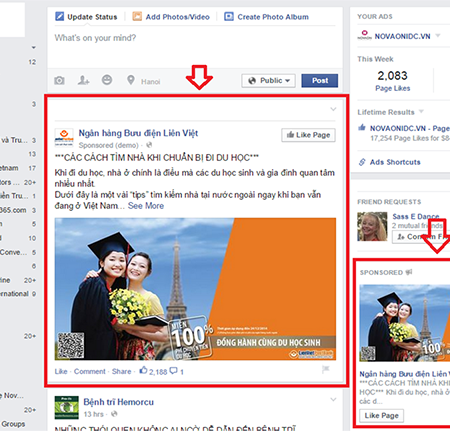Click the flag icon on post
Screen dimensions: 450x431
click(326, 369)
